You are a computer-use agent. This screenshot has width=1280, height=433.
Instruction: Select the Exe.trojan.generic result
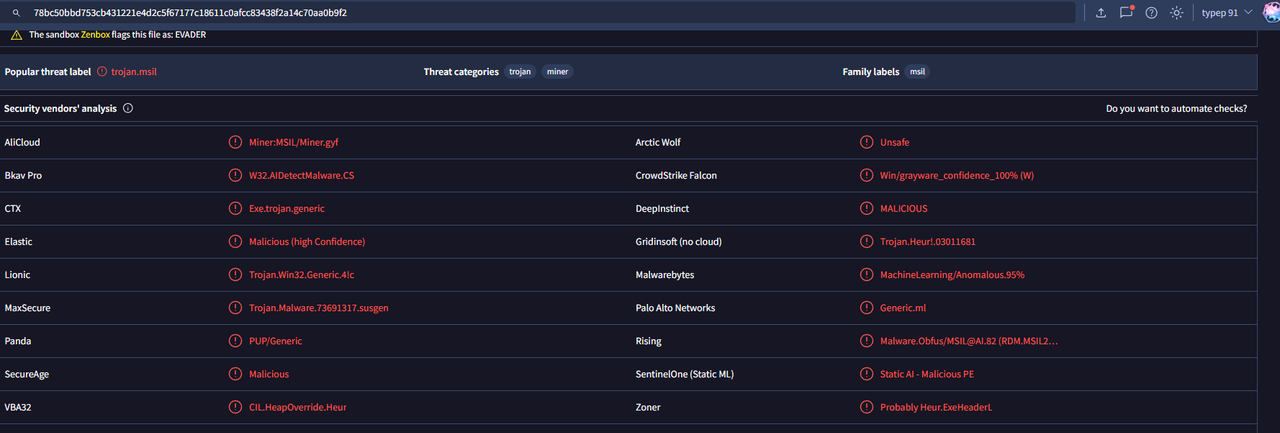[287, 208]
